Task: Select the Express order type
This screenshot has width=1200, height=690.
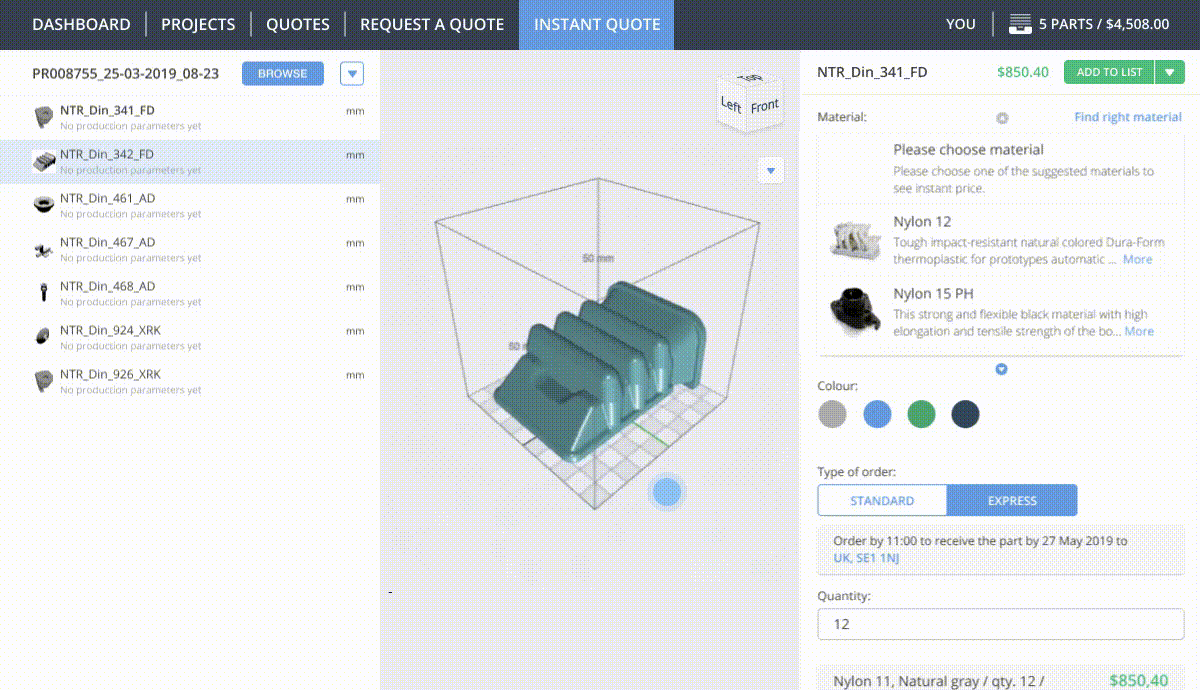Action: (x=1012, y=501)
